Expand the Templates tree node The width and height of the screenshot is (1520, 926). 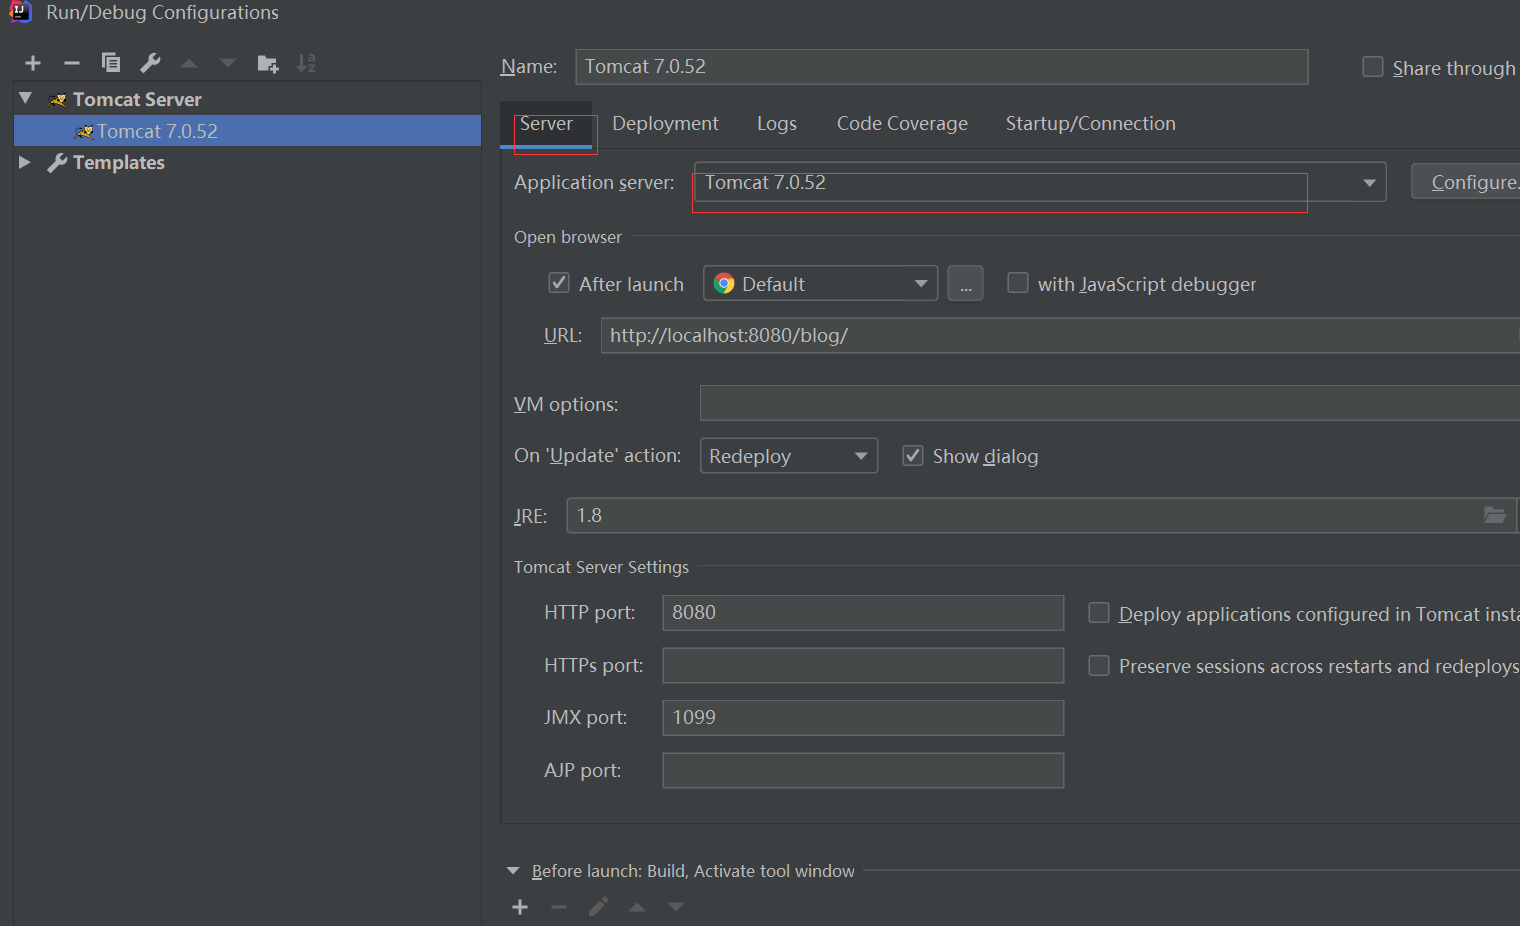[24, 162]
